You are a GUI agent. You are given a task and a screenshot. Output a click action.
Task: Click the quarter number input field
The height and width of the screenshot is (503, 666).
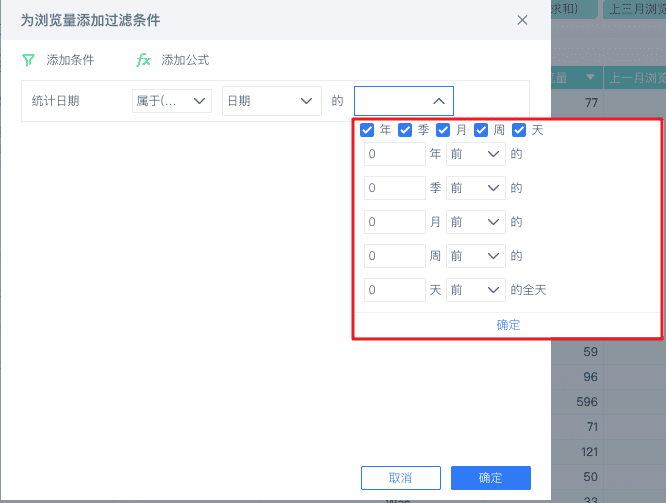pyautogui.click(x=395, y=188)
